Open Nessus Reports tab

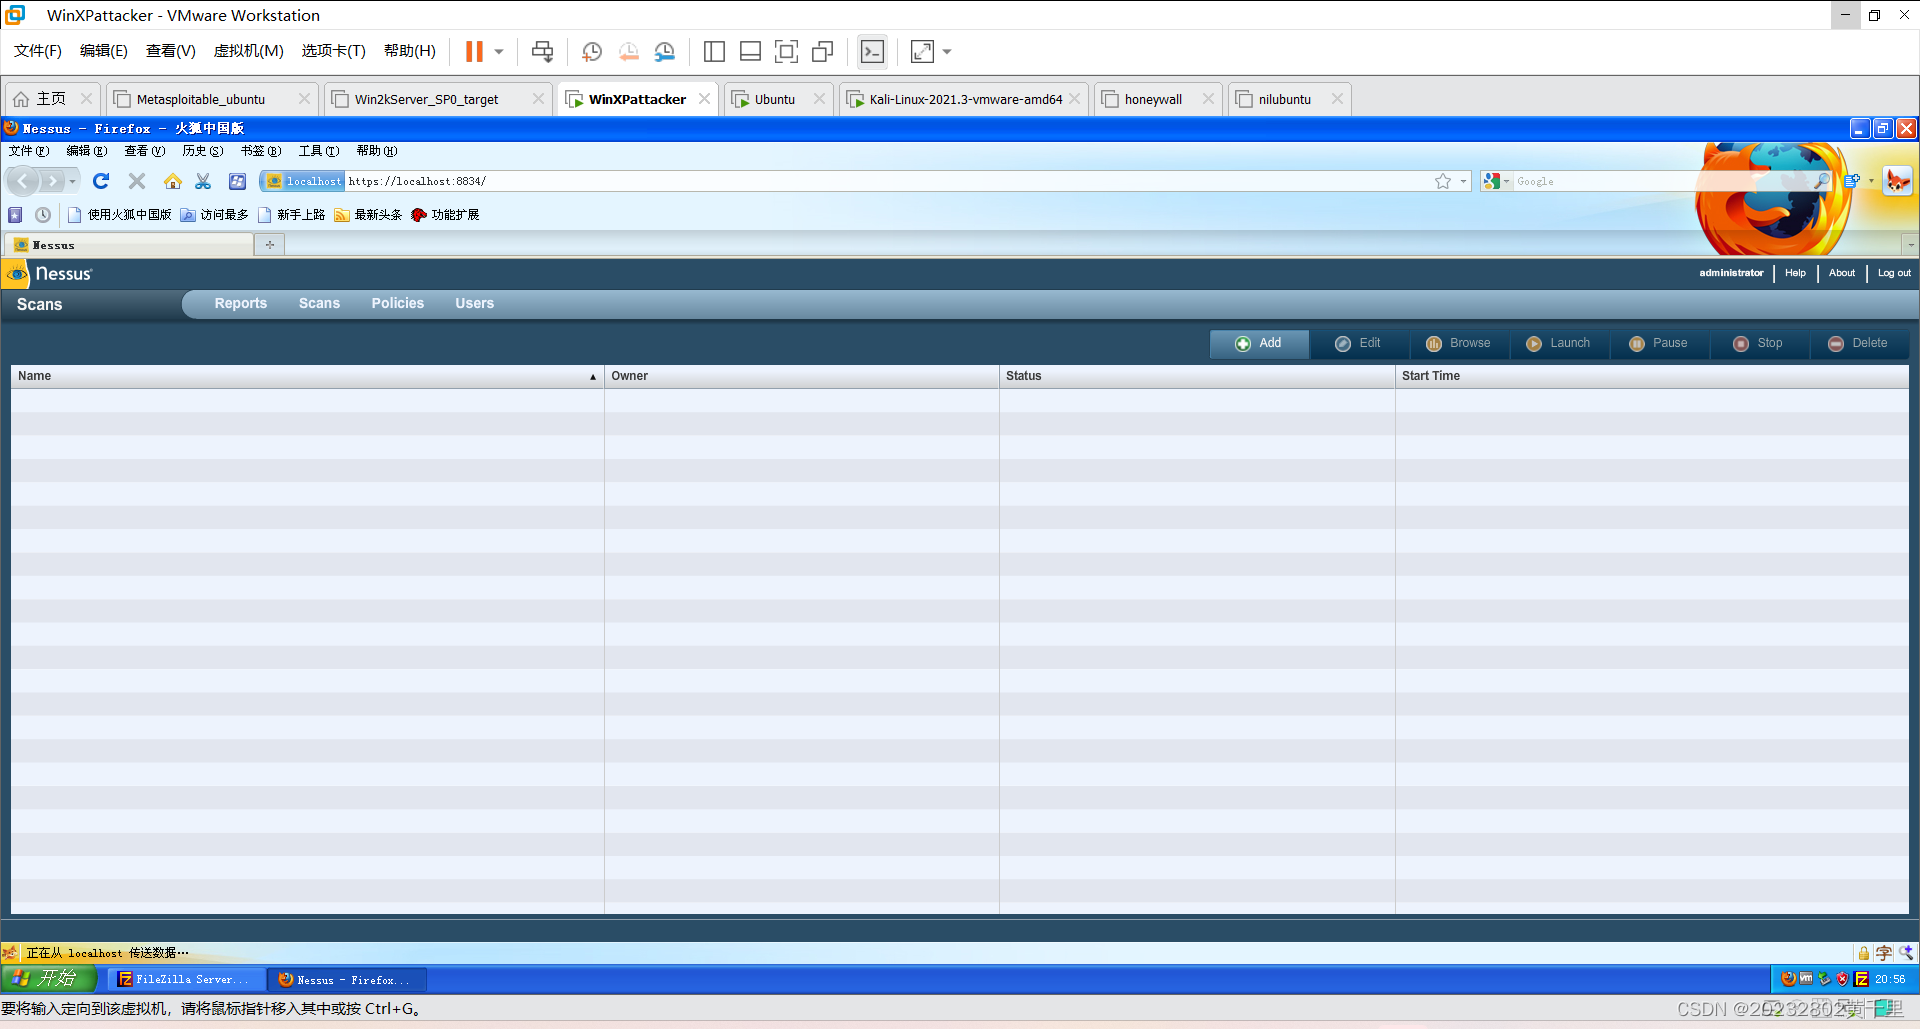240,304
